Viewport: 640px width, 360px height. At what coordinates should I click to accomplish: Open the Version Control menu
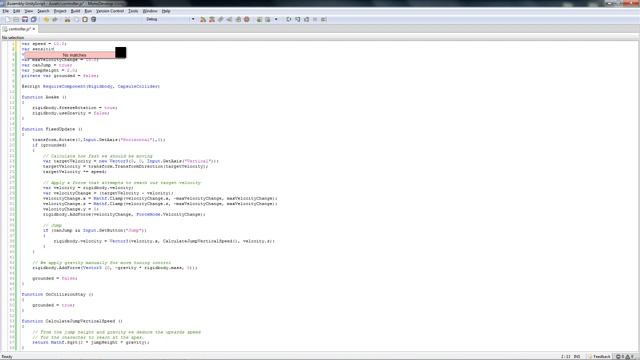110,11
